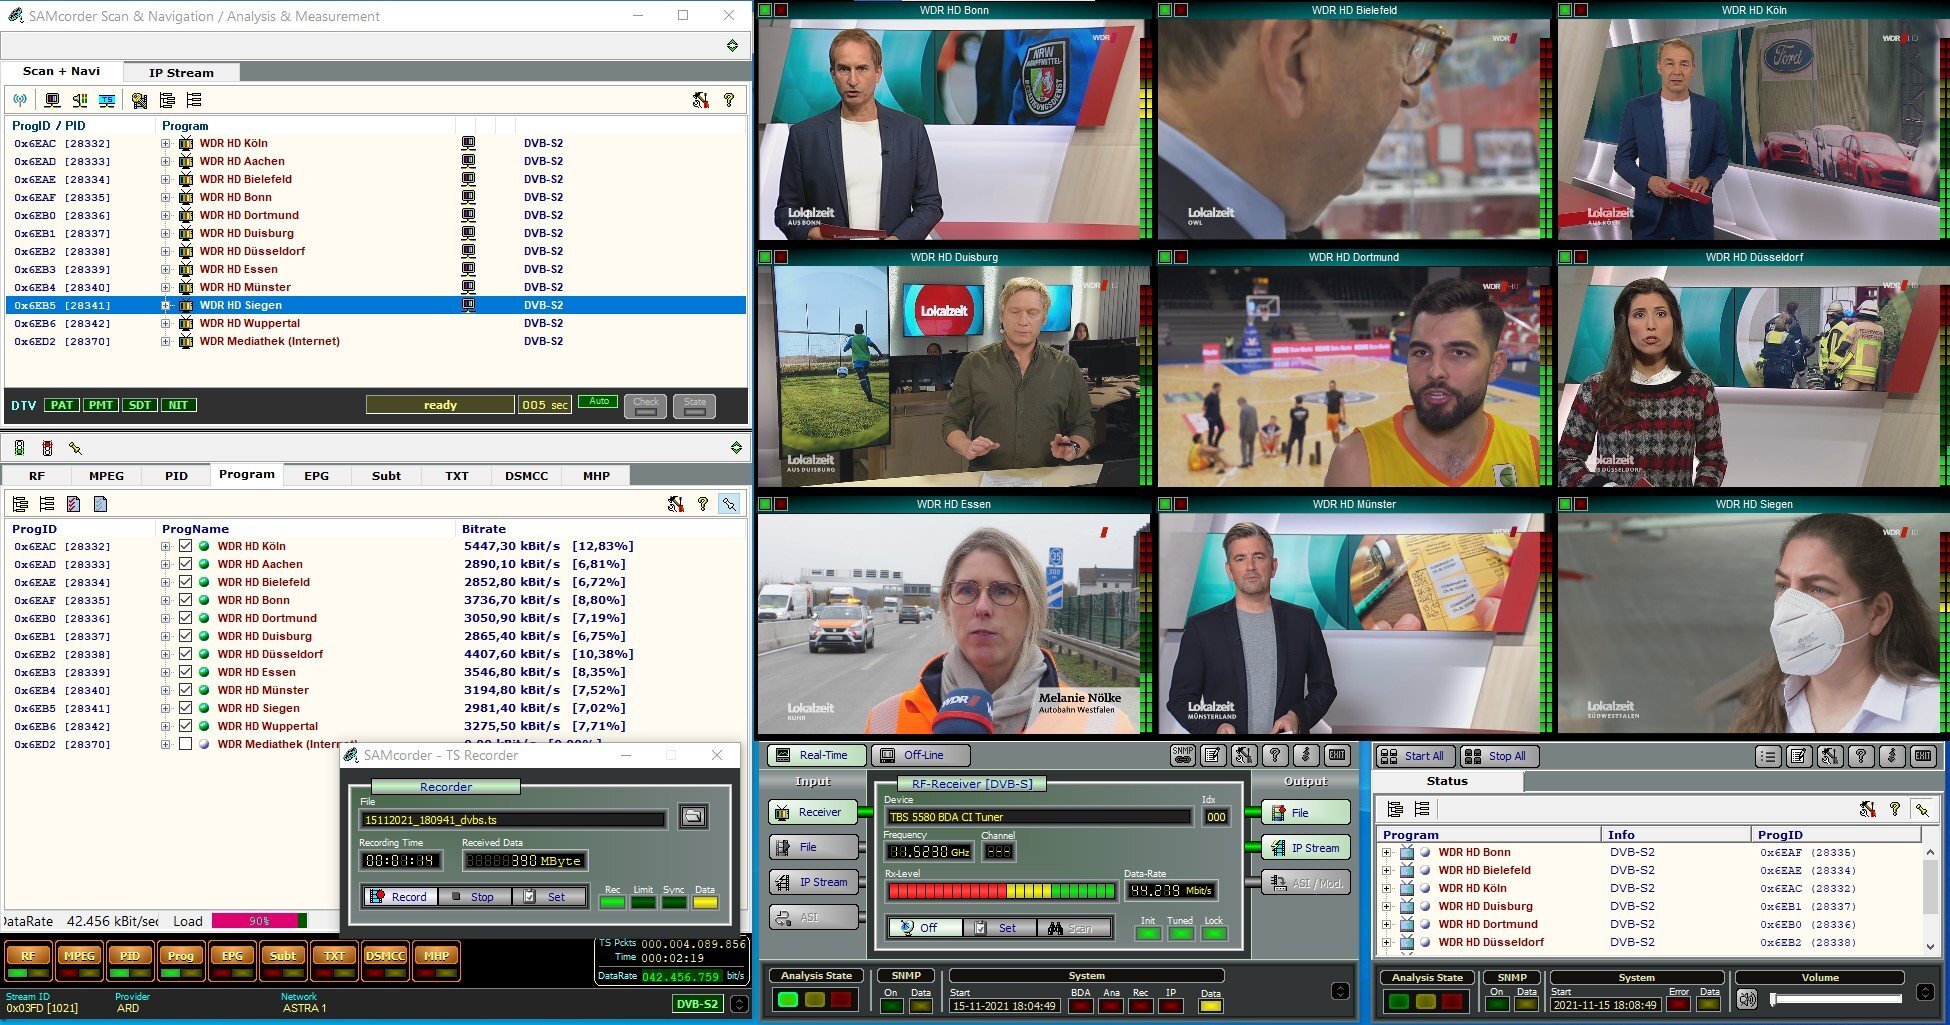
Task: Click the help question mark in Scan toolbar
Action: click(x=729, y=100)
